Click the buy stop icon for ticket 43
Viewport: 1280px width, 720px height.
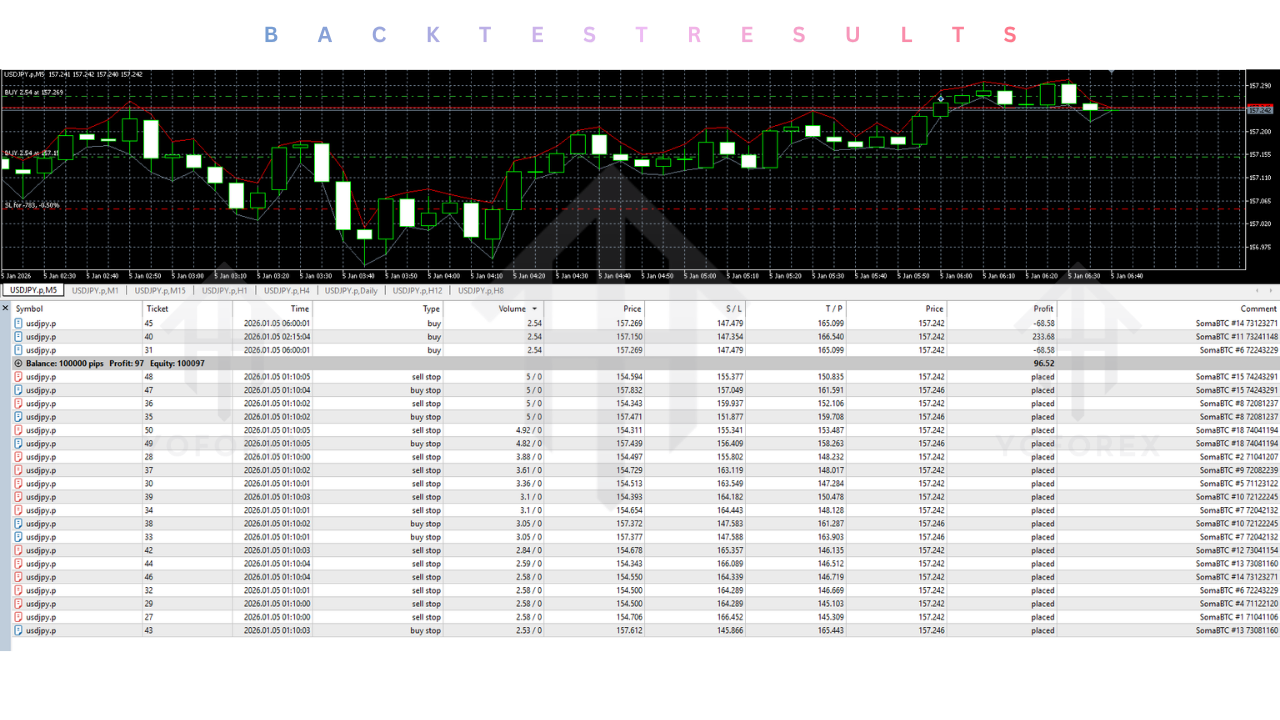pos(19,630)
